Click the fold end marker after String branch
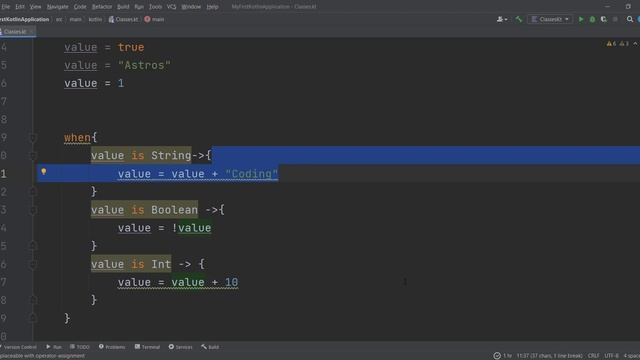 point(33,191)
